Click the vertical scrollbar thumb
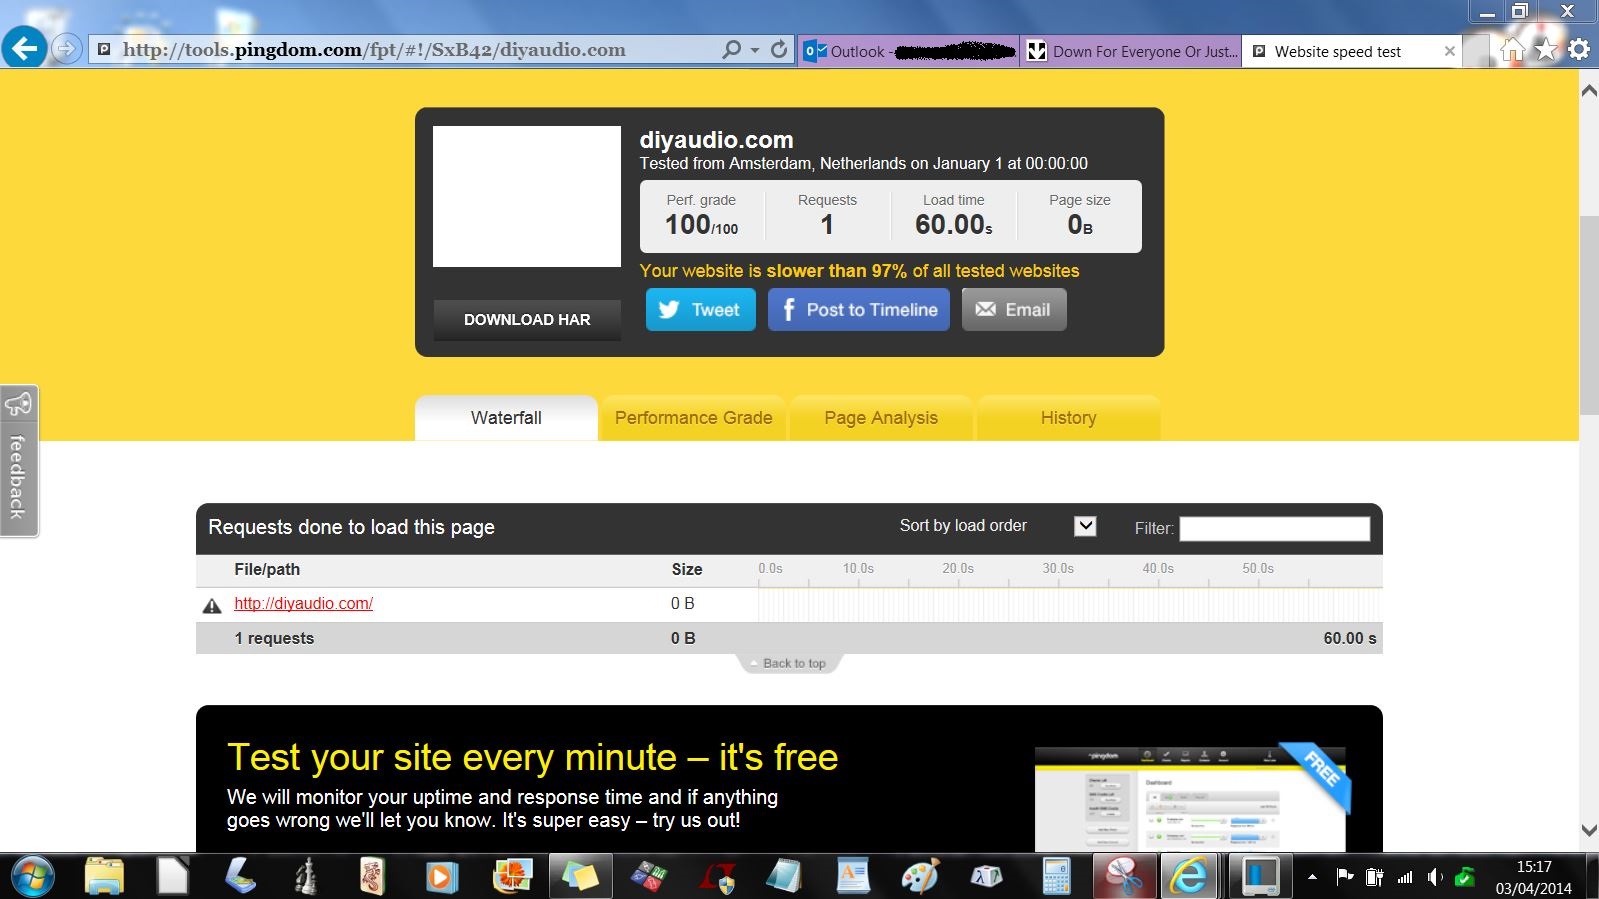Image resolution: width=1599 pixels, height=899 pixels. point(1588,315)
